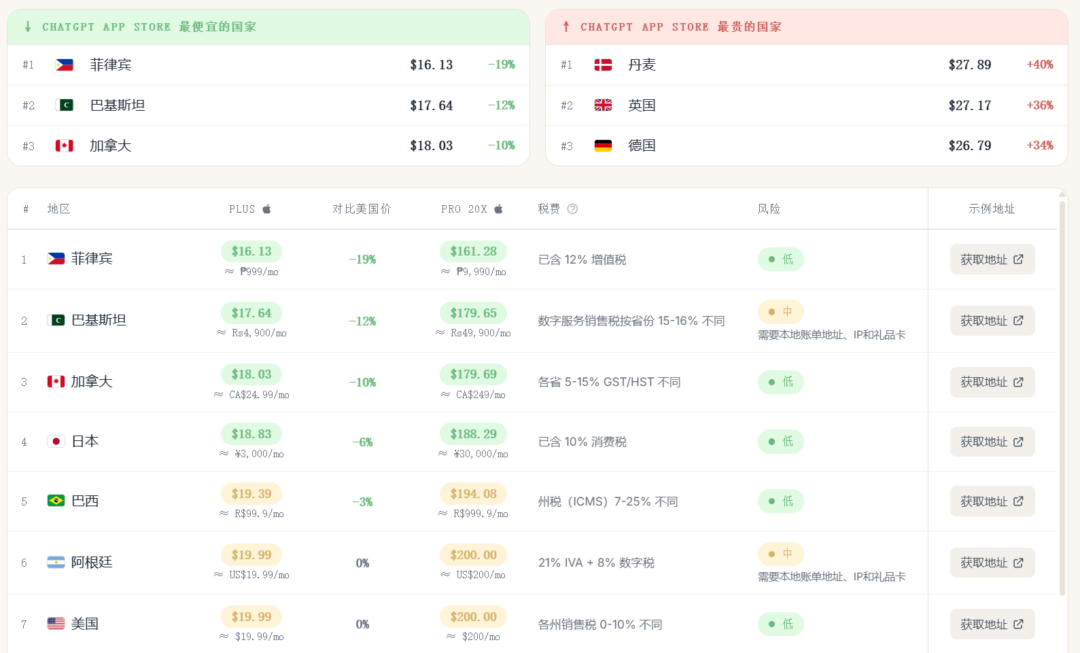Click 已含 12% 增值税 tax text
The image size is (1080, 653).
click(582, 260)
